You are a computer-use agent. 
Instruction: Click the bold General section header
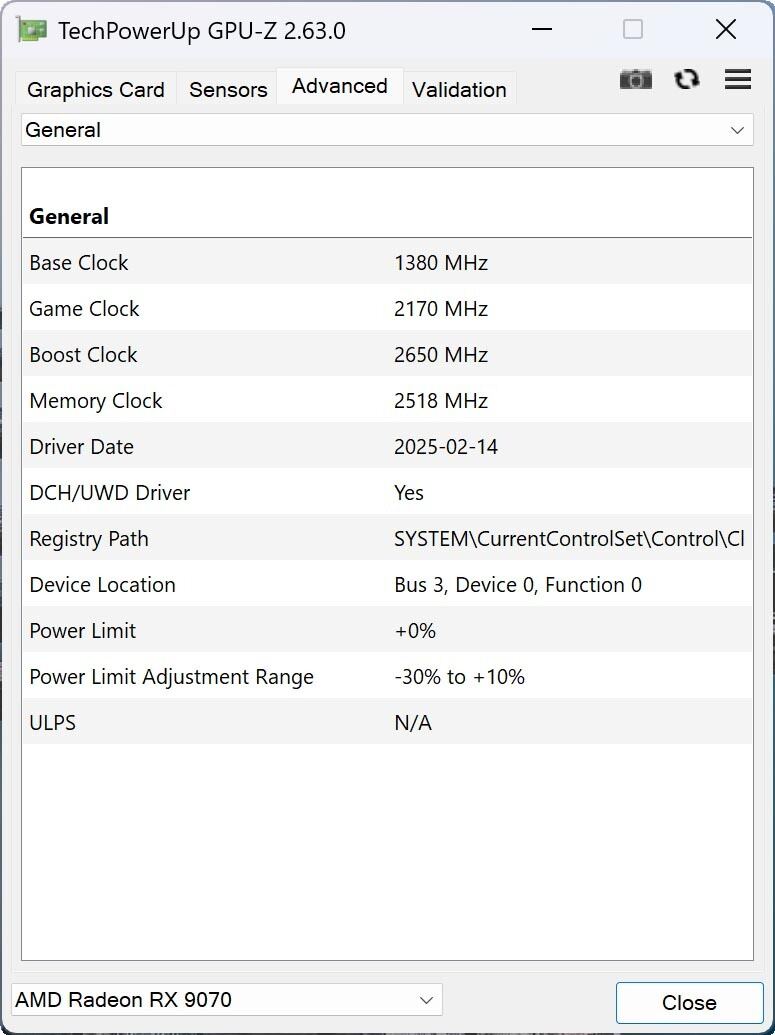tap(69, 217)
